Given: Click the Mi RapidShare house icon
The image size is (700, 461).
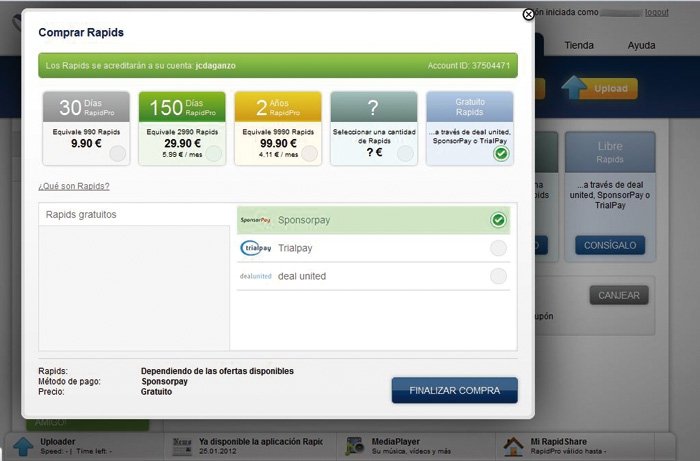Looking at the screenshot, I should (513, 446).
